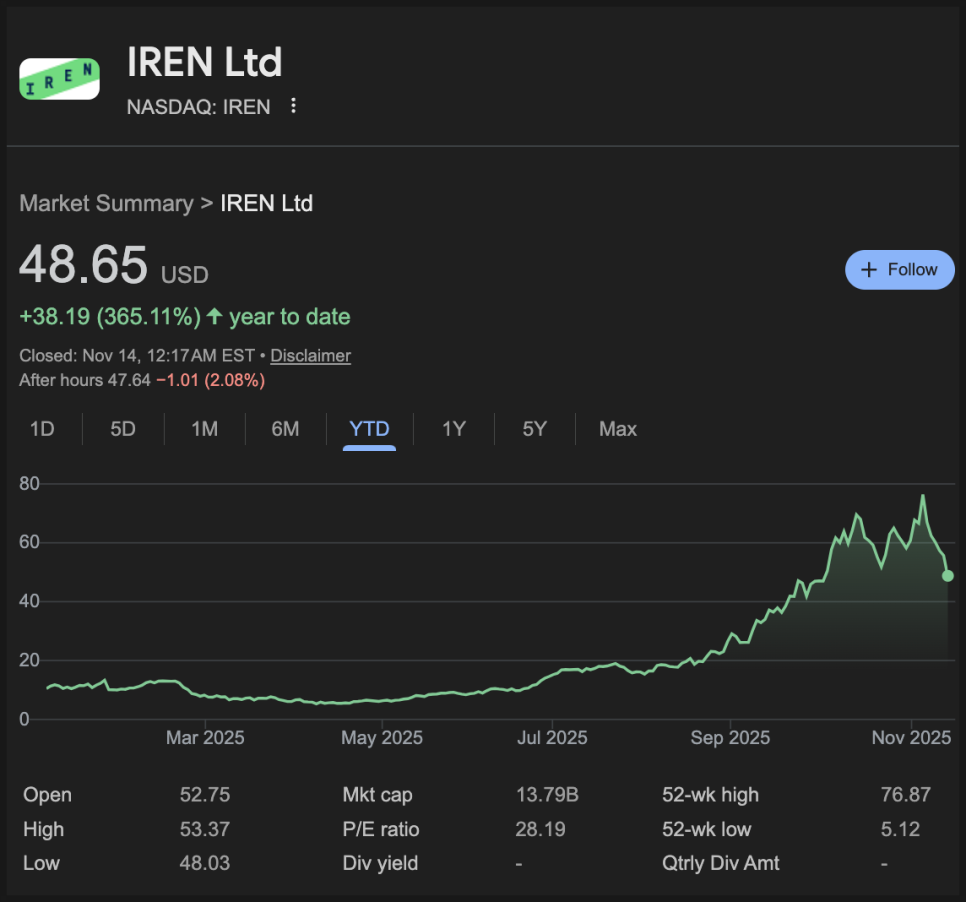The height and width of the screenshot is (902, 966).
Task: Select the YTD range tab
Action: pos(369,430)
